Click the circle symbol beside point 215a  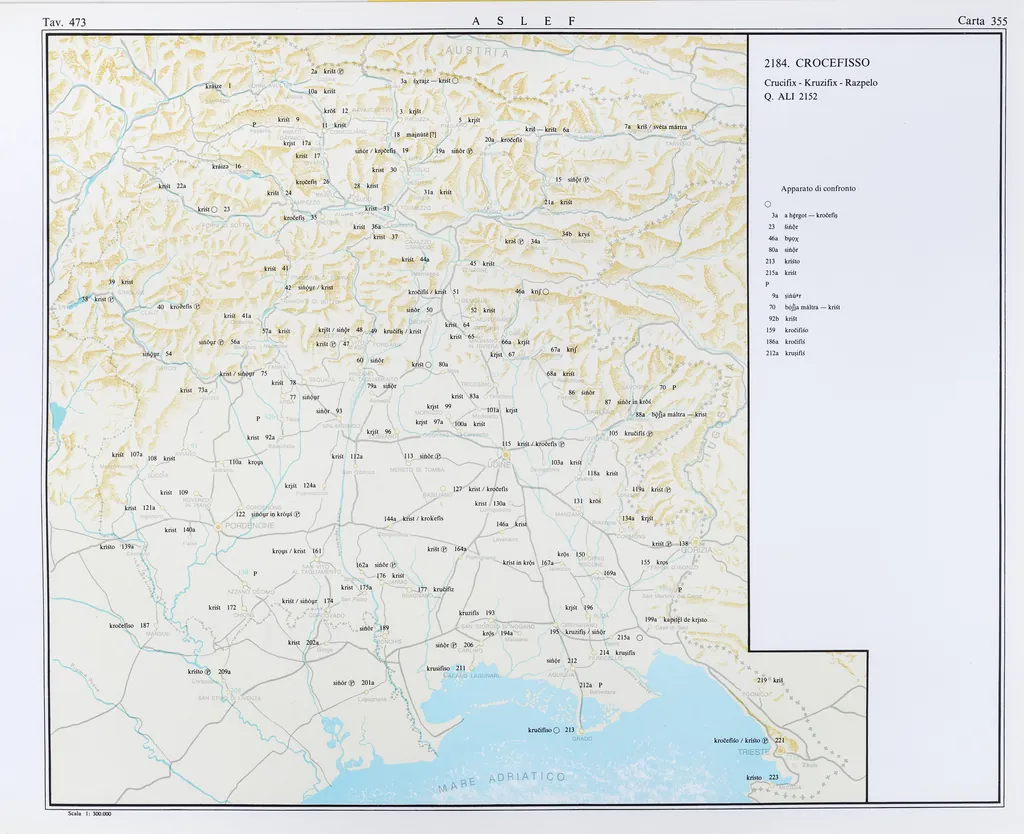click(640, 637)
